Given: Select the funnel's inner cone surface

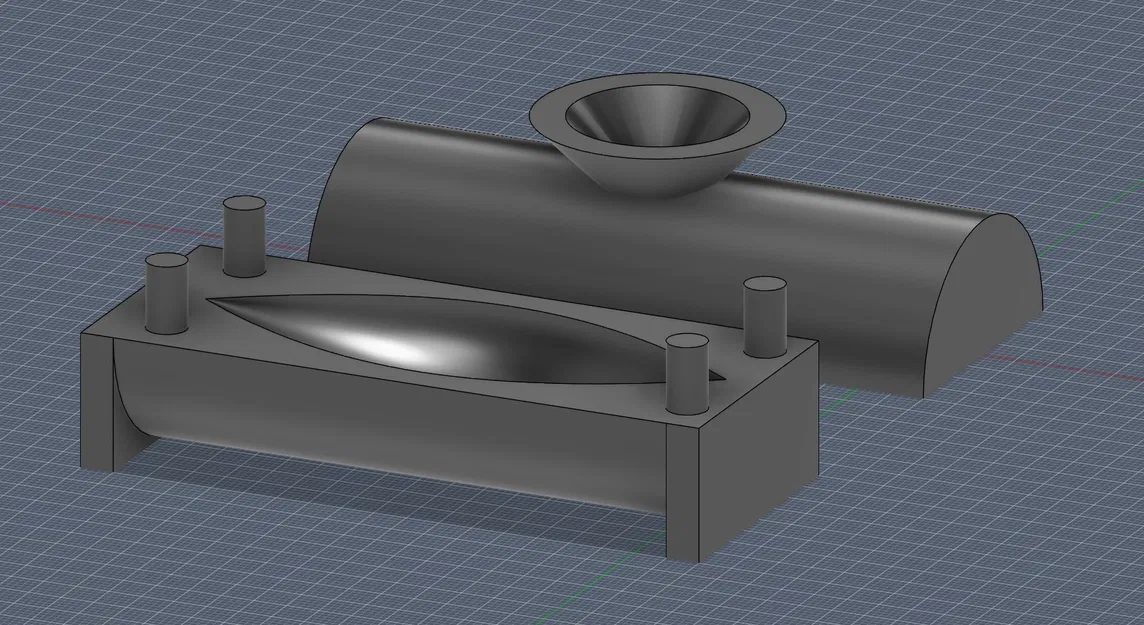Looking at the screenshot, I should point(657,114).
